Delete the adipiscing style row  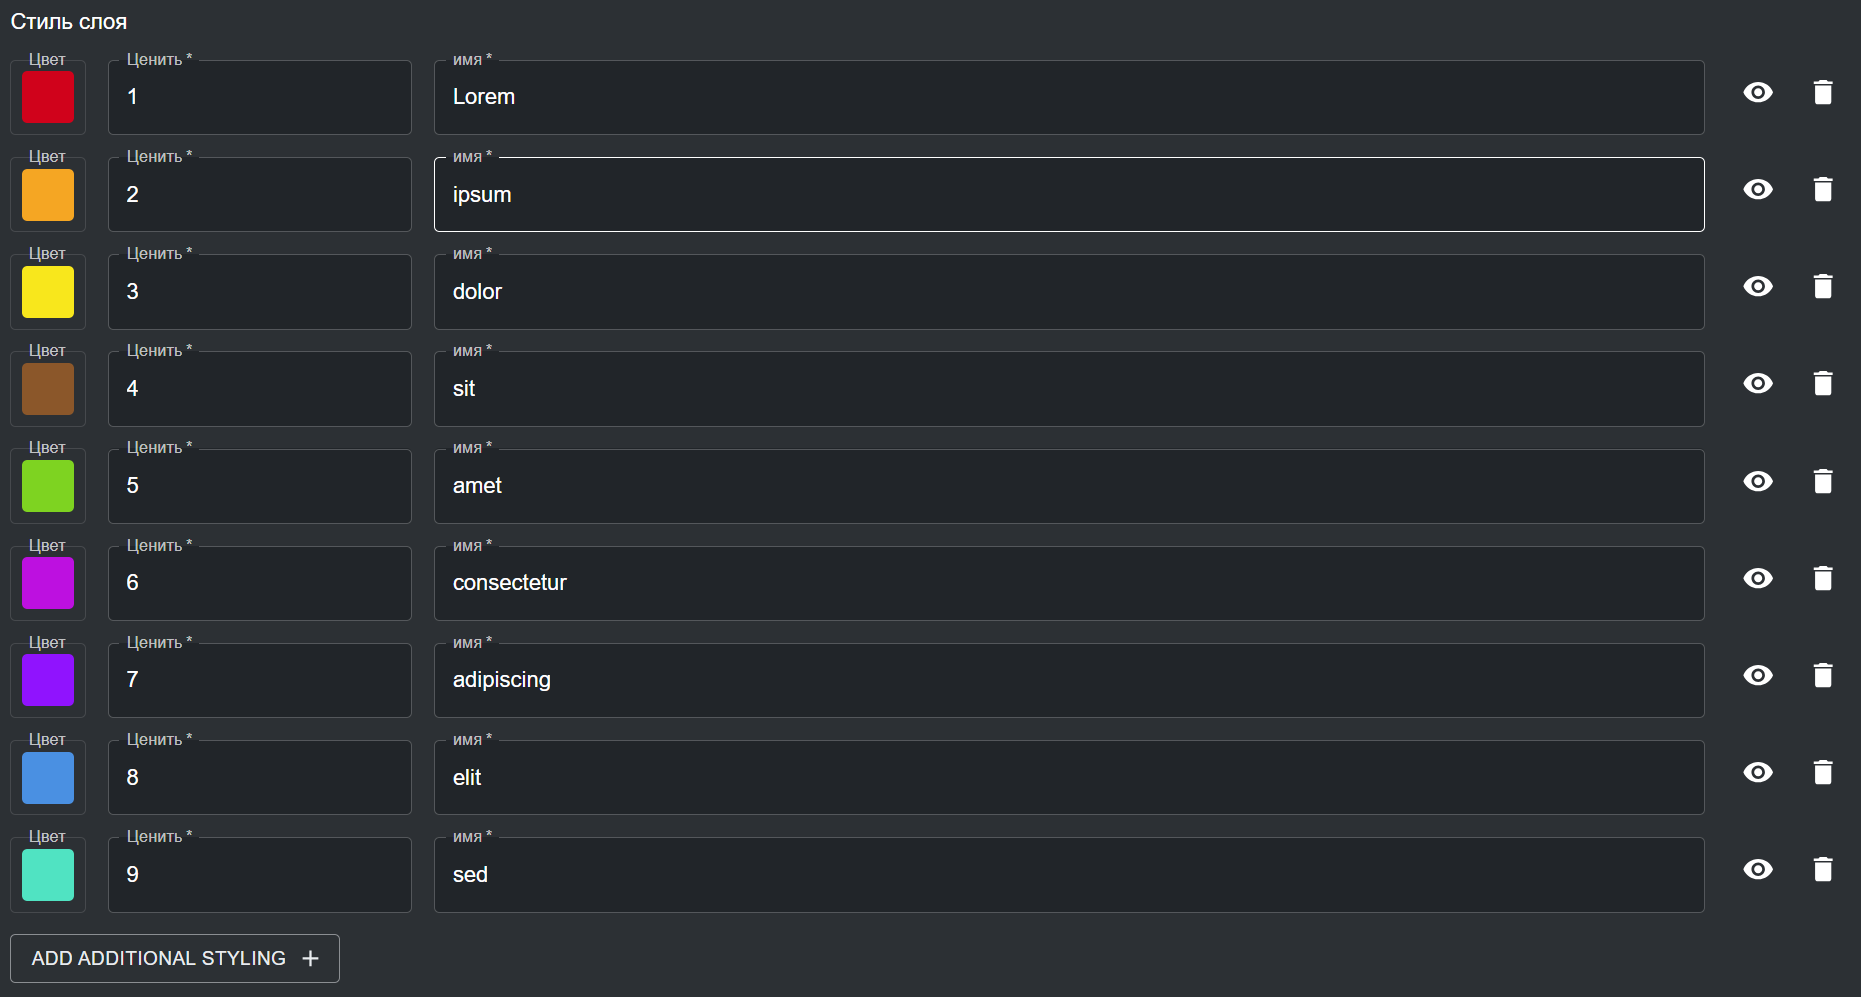(1823, 676)
